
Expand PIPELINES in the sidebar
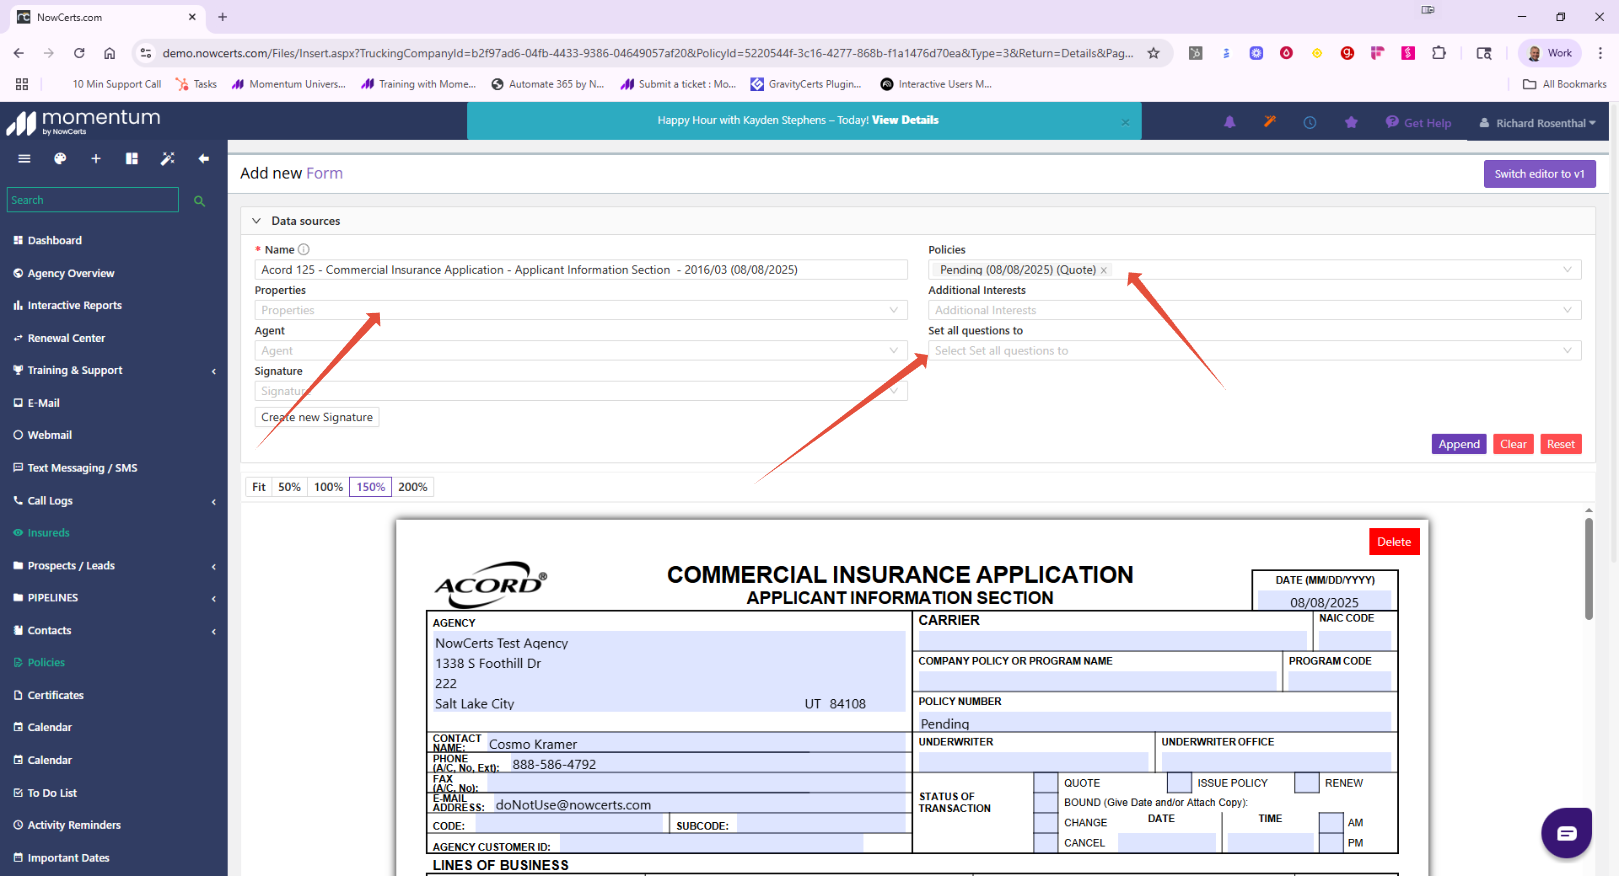(x=214, y=599)
